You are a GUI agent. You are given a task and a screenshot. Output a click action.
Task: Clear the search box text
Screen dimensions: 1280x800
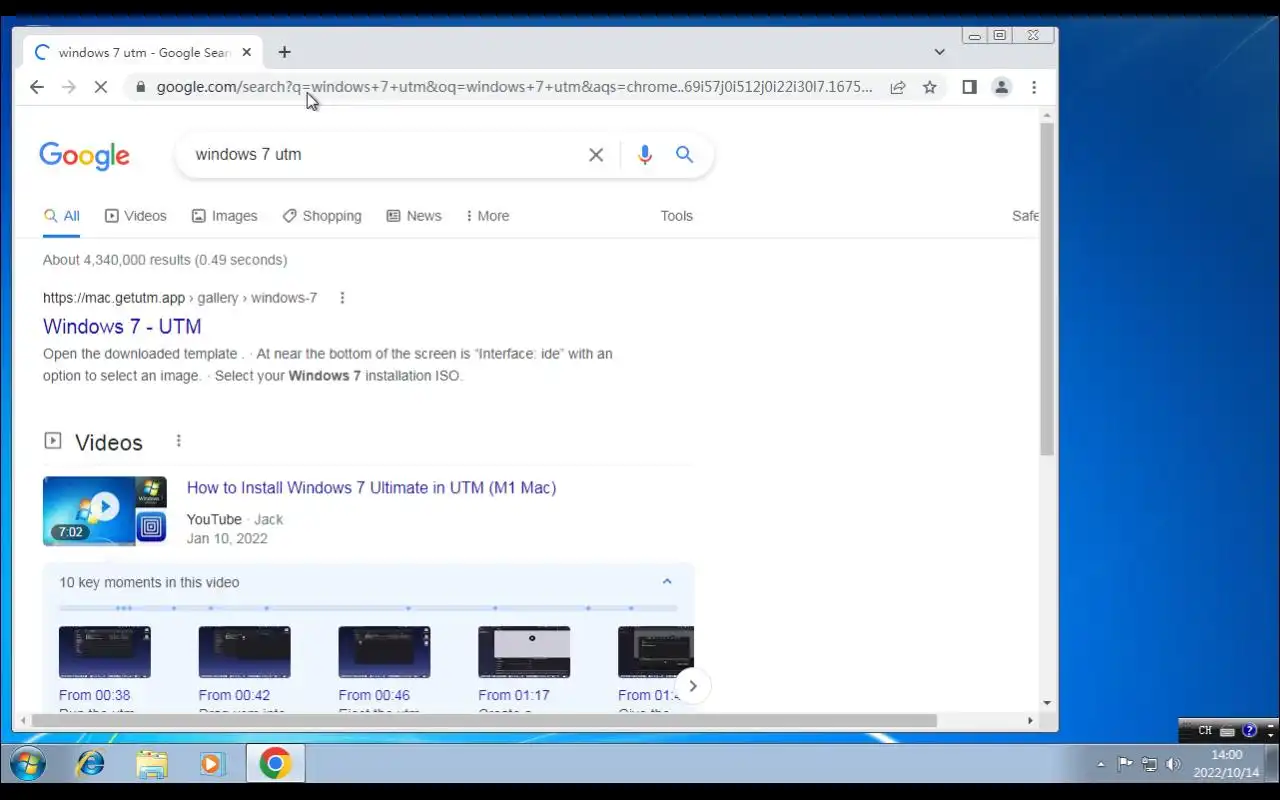596,154
